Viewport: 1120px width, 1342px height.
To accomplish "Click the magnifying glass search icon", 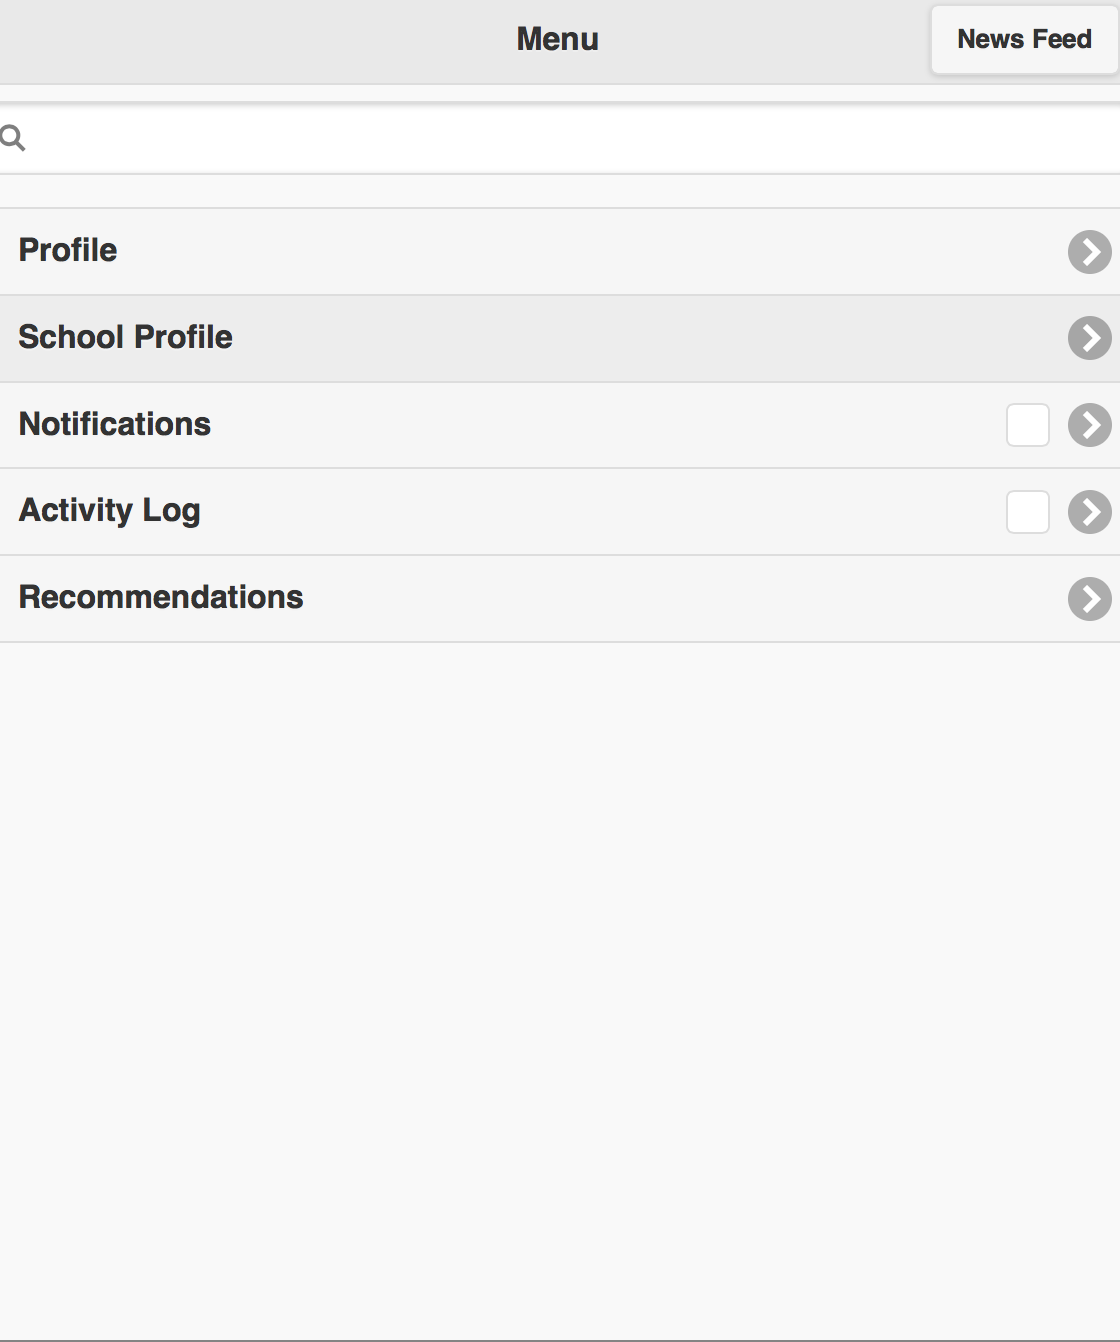I will tap(13, 138).
